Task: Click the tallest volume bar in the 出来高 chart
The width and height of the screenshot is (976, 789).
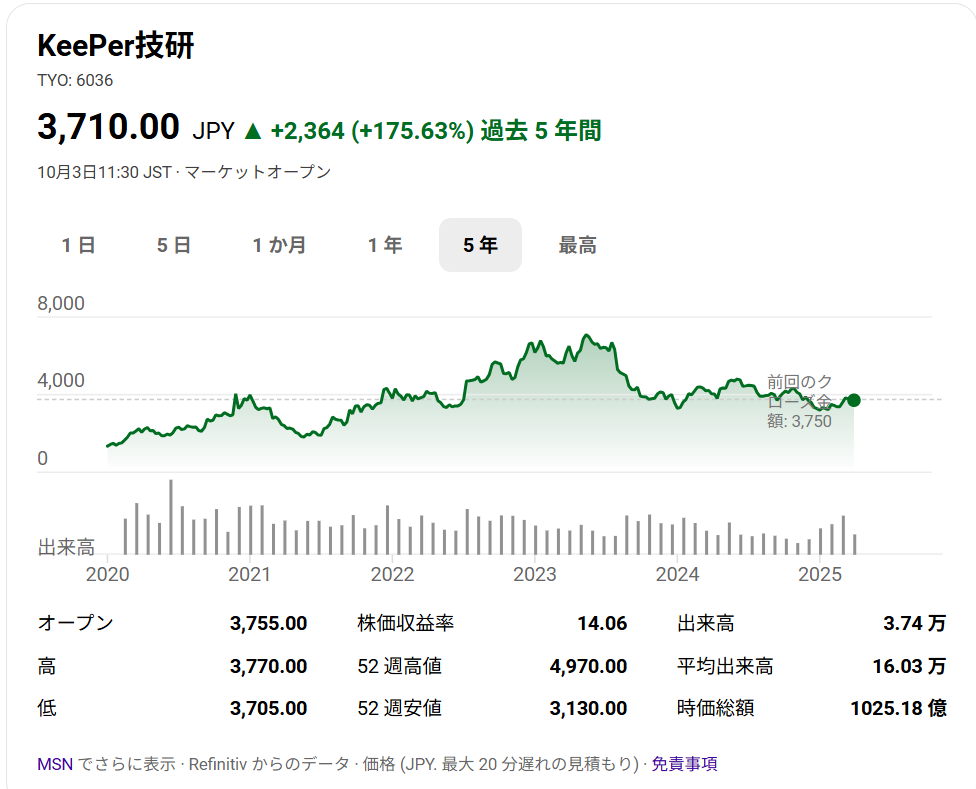Action: 171,517
